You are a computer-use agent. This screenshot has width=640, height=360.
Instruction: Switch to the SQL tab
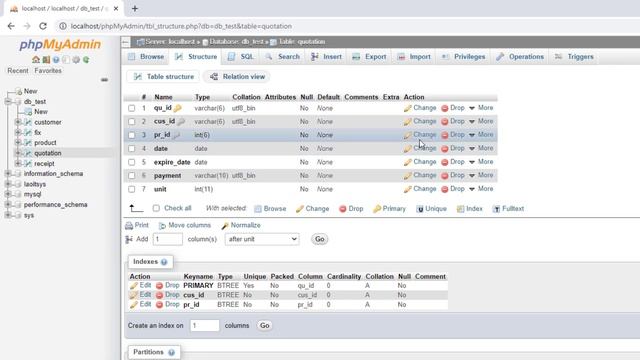click(241, 57)
